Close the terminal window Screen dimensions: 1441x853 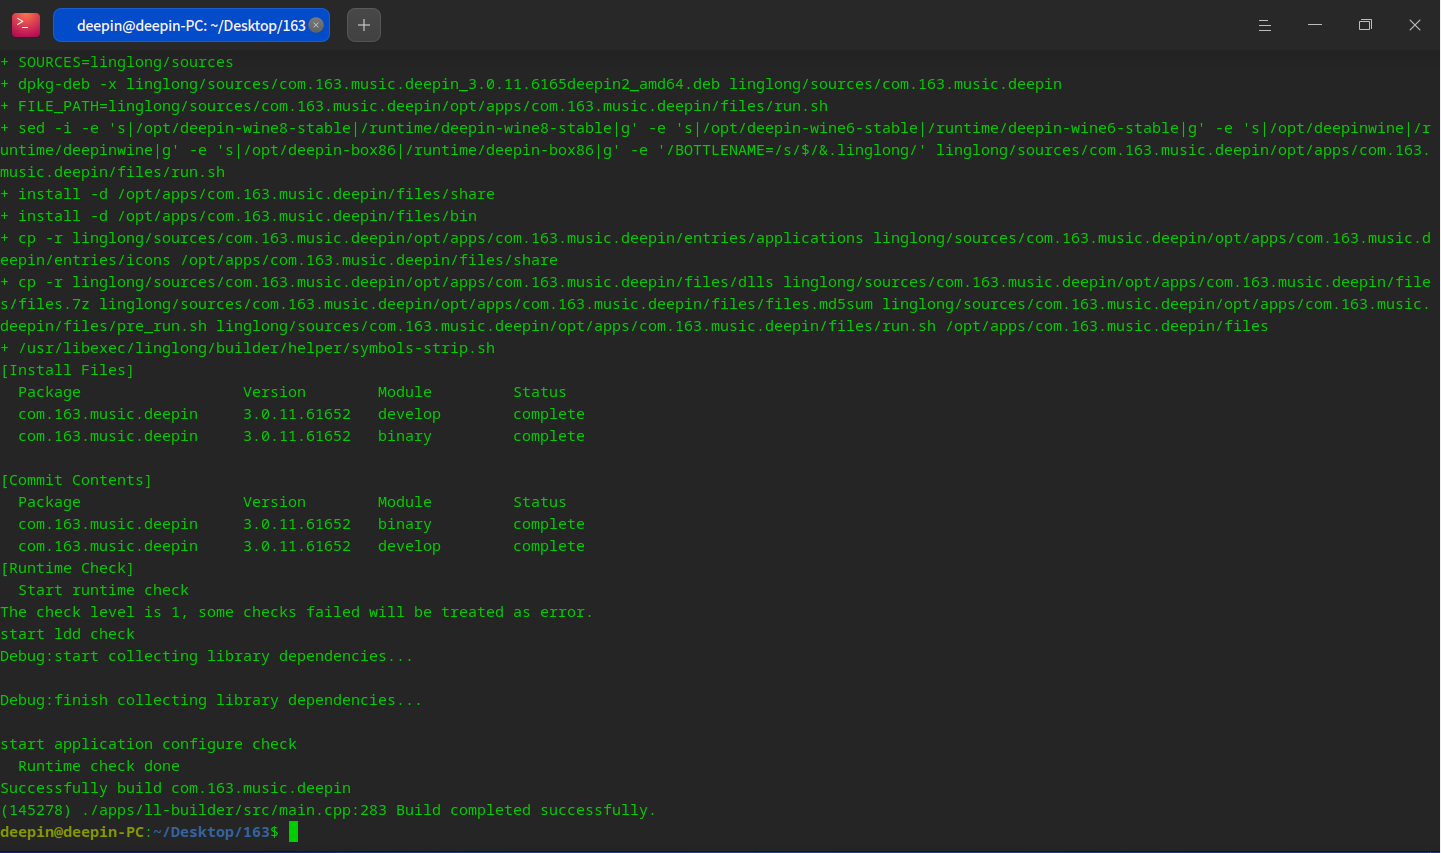[x=1415, y=25]
